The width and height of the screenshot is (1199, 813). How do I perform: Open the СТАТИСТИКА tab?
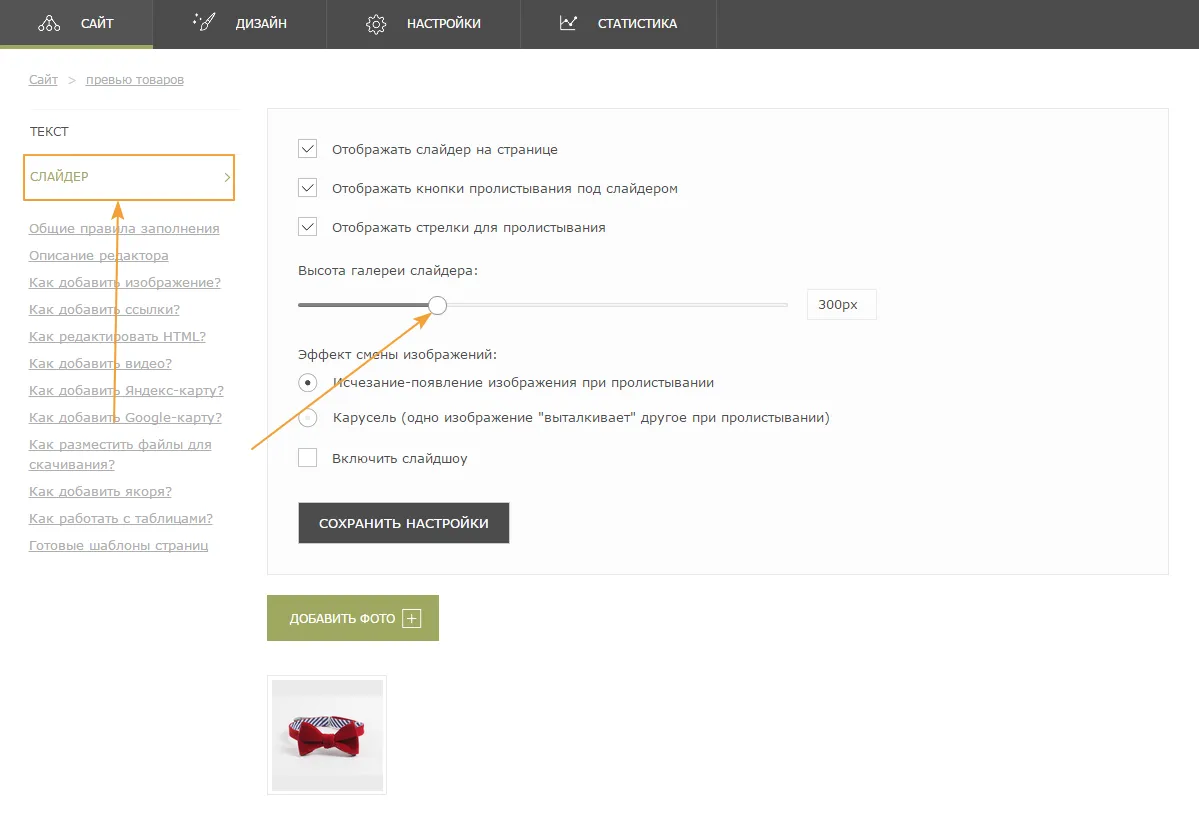pyautogui.click(x=619, y=24)
